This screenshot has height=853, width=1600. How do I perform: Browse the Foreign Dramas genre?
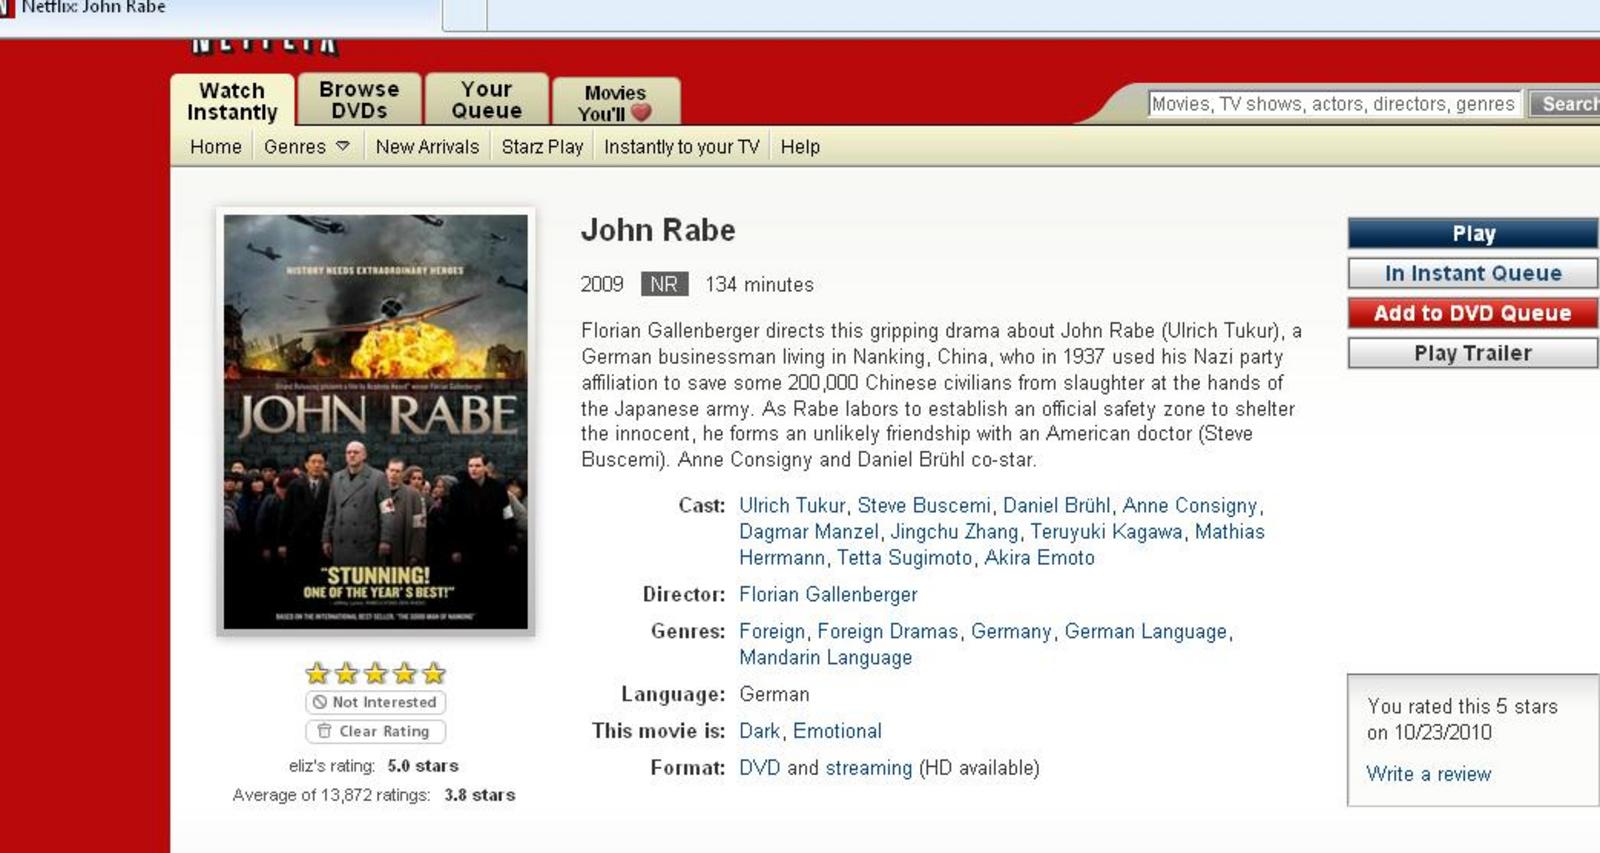click(x=888, y=632)
